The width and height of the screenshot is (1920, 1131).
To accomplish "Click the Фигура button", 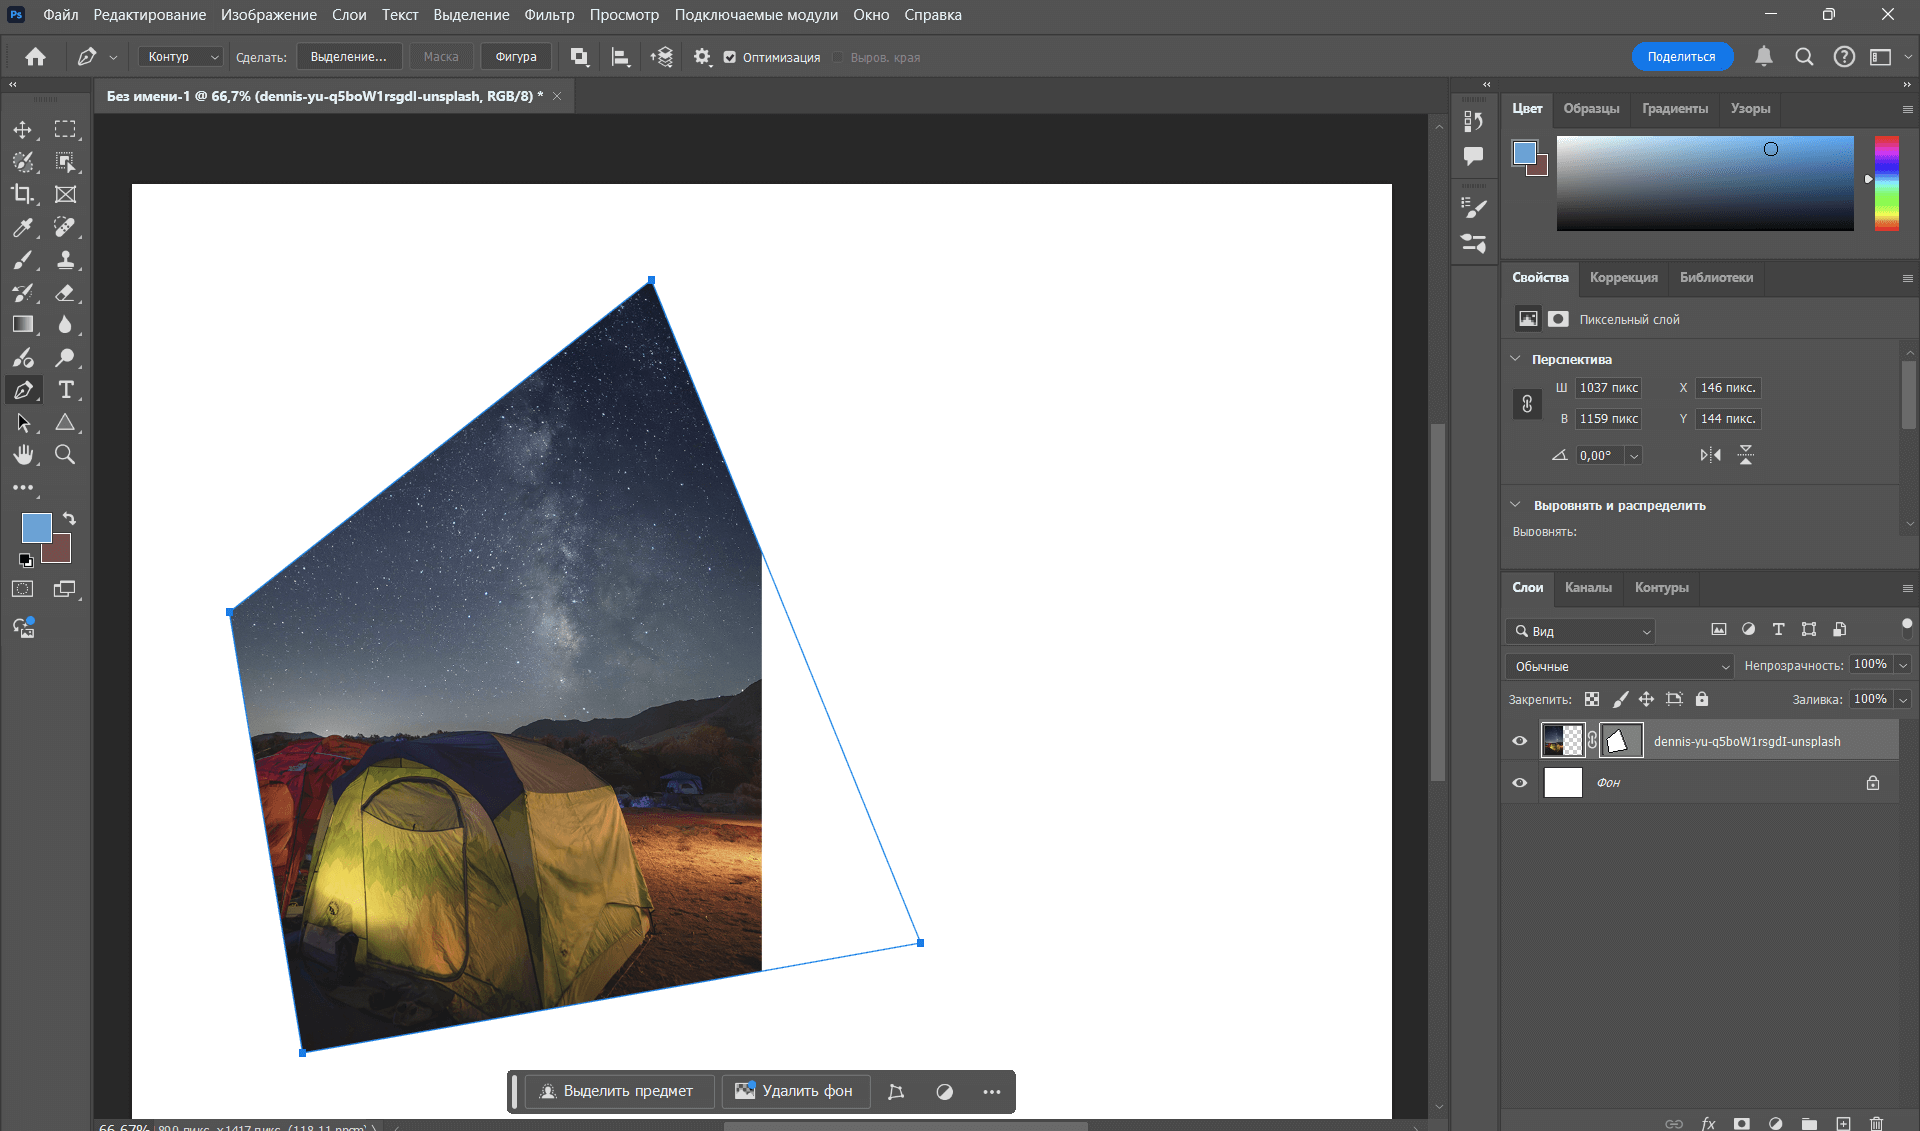I will [516, 57].
